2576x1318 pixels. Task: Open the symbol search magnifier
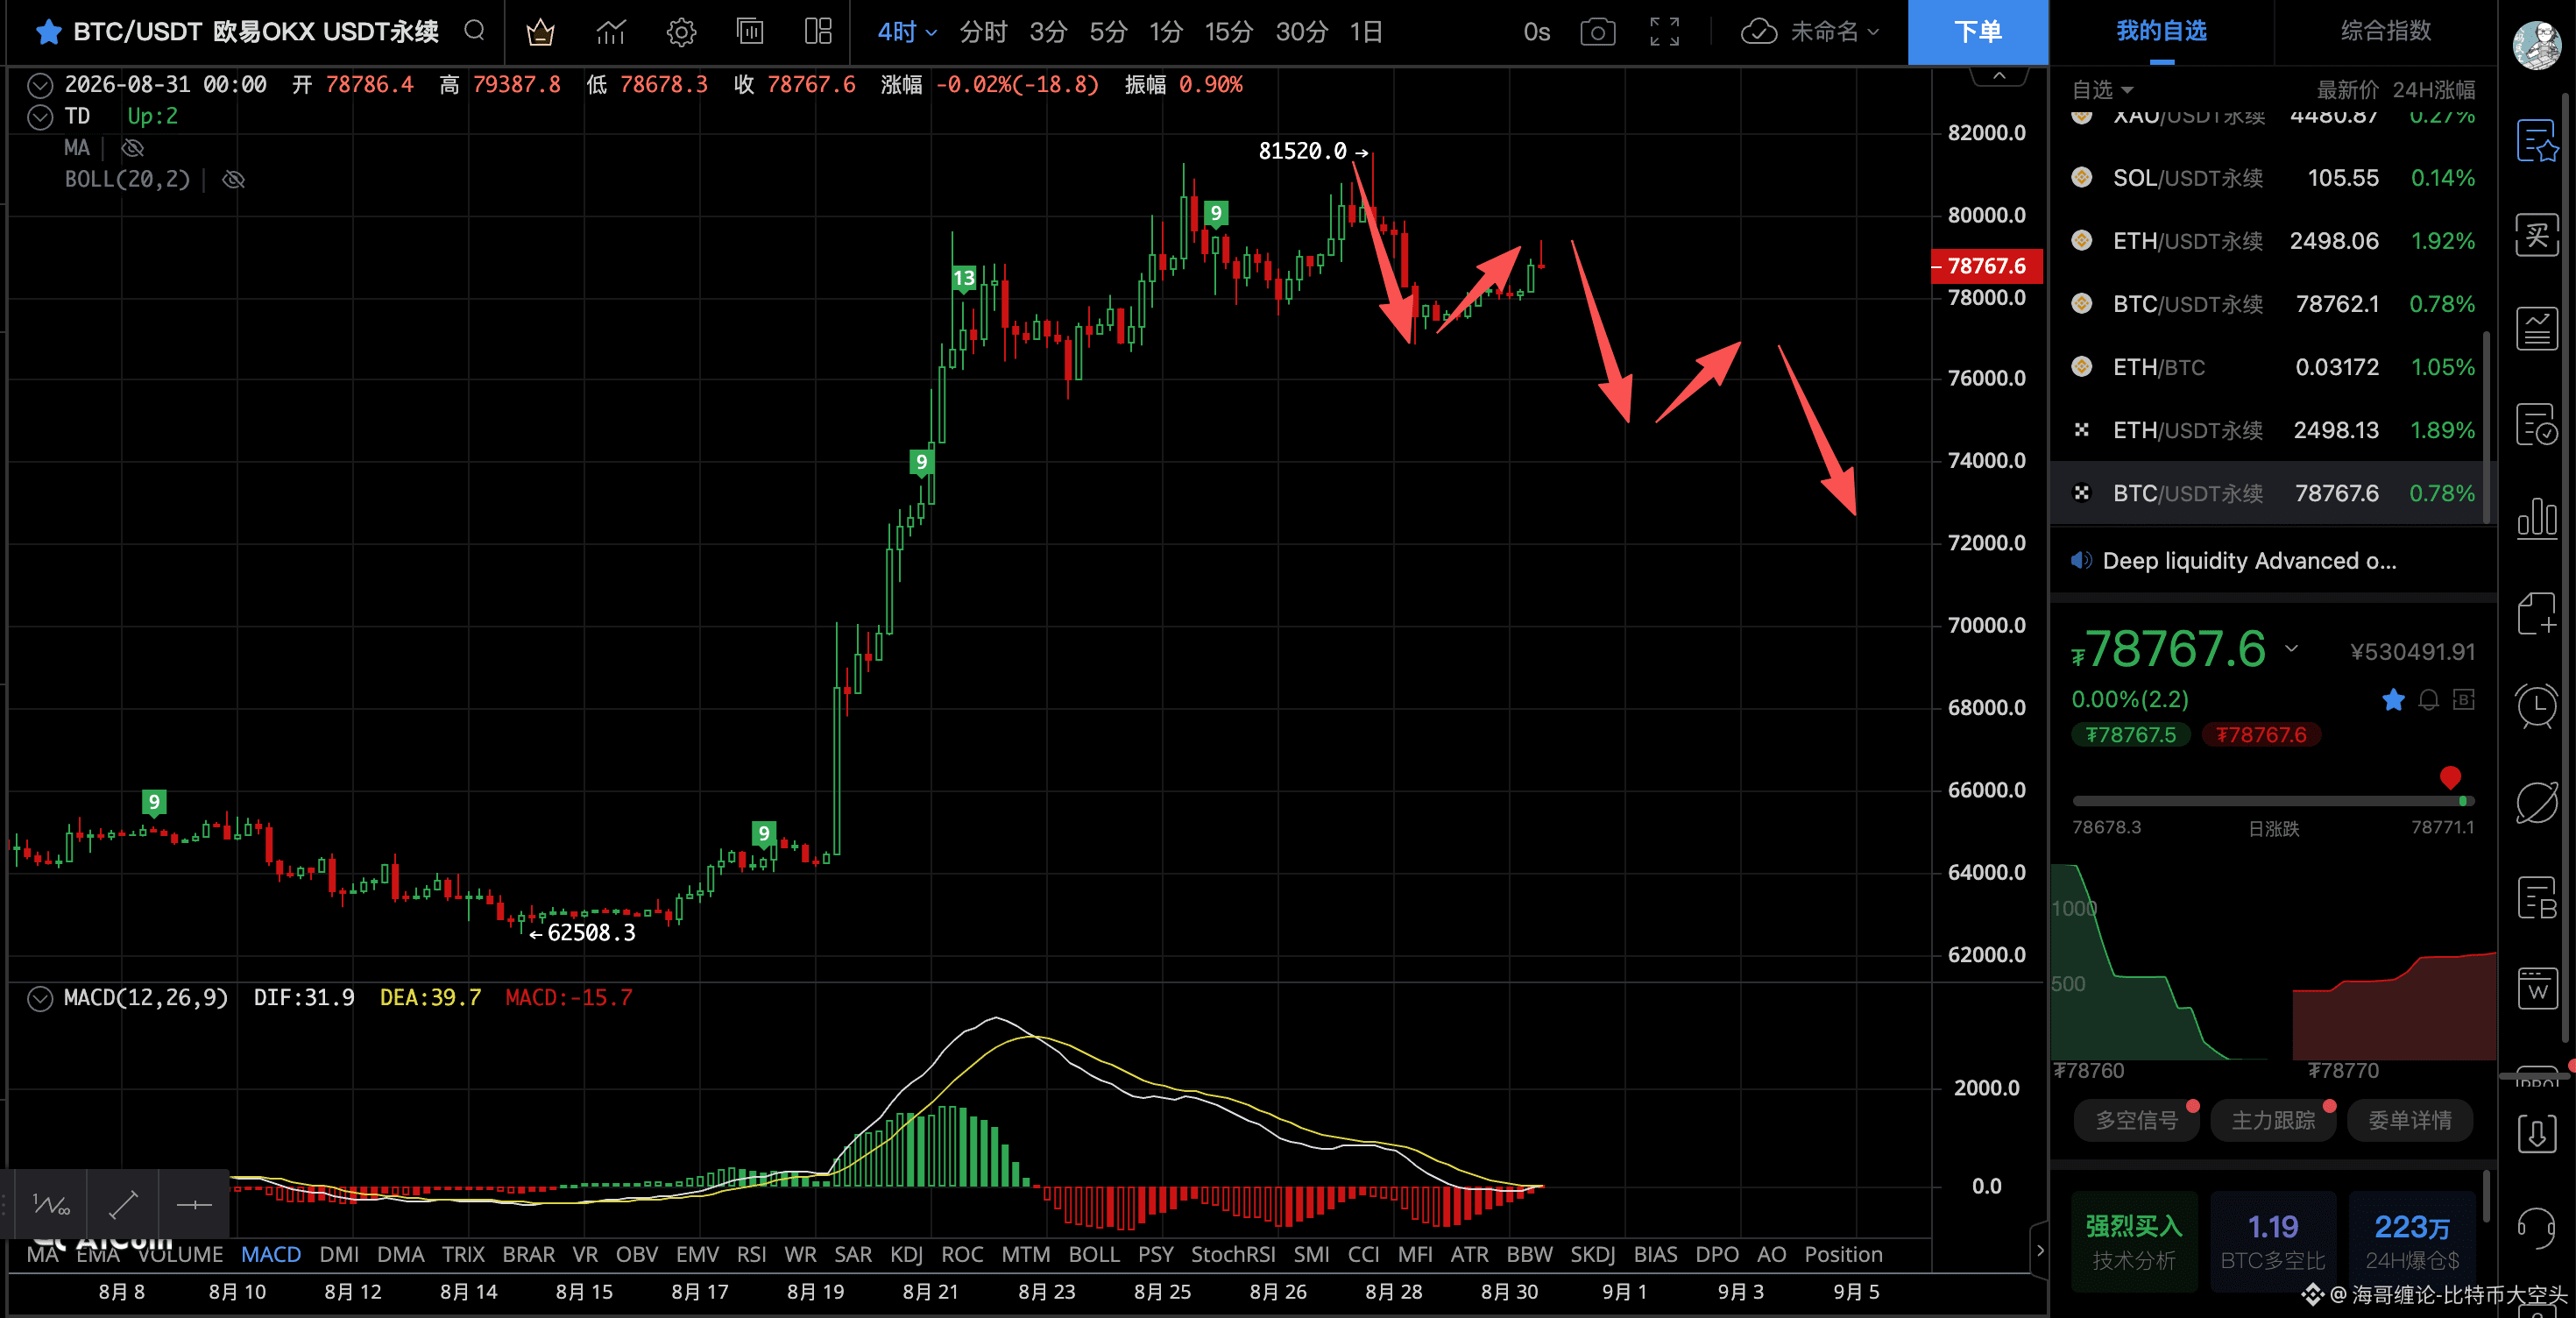(x=475, y=31)
